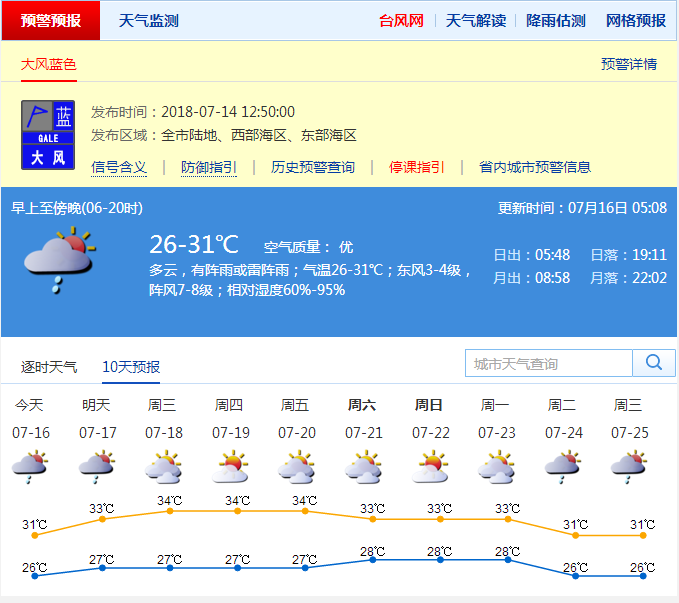Click the 07-19 sunny cloud forecast icon
The width and height of the screenshot is (679, 603).
tap(230, 467)
